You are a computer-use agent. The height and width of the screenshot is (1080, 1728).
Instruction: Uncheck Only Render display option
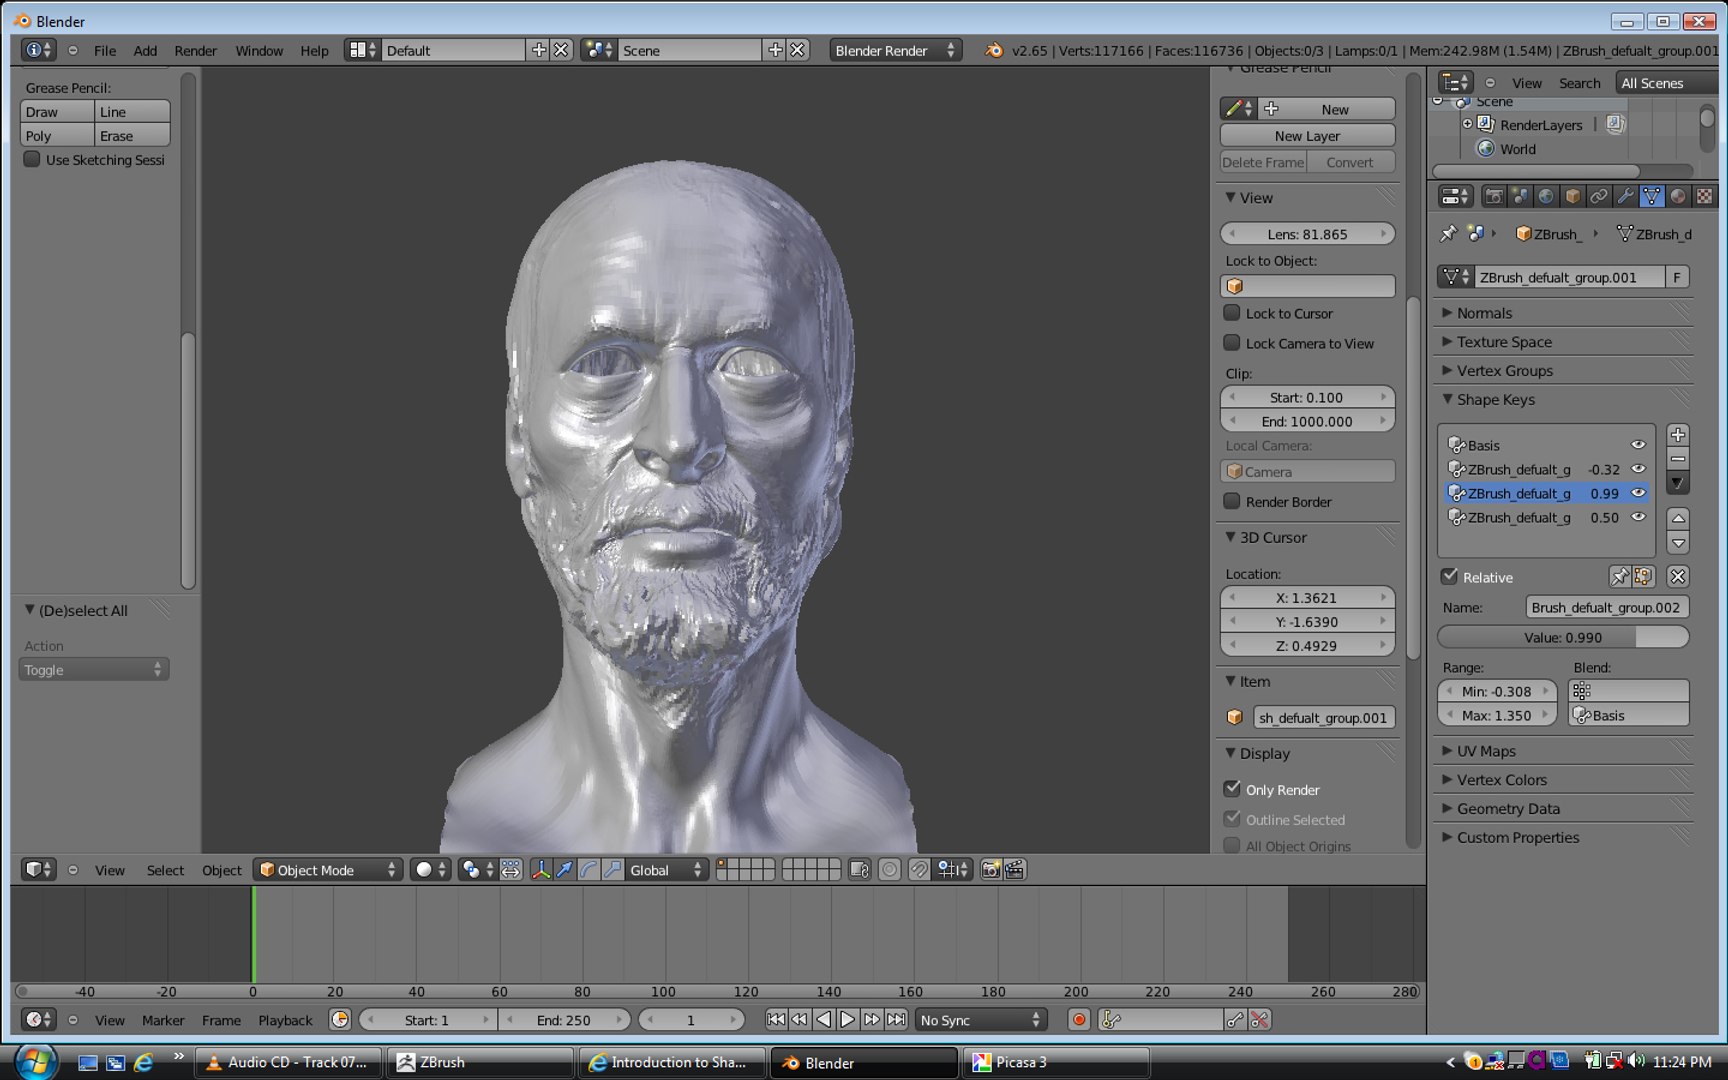(1232, 789)
